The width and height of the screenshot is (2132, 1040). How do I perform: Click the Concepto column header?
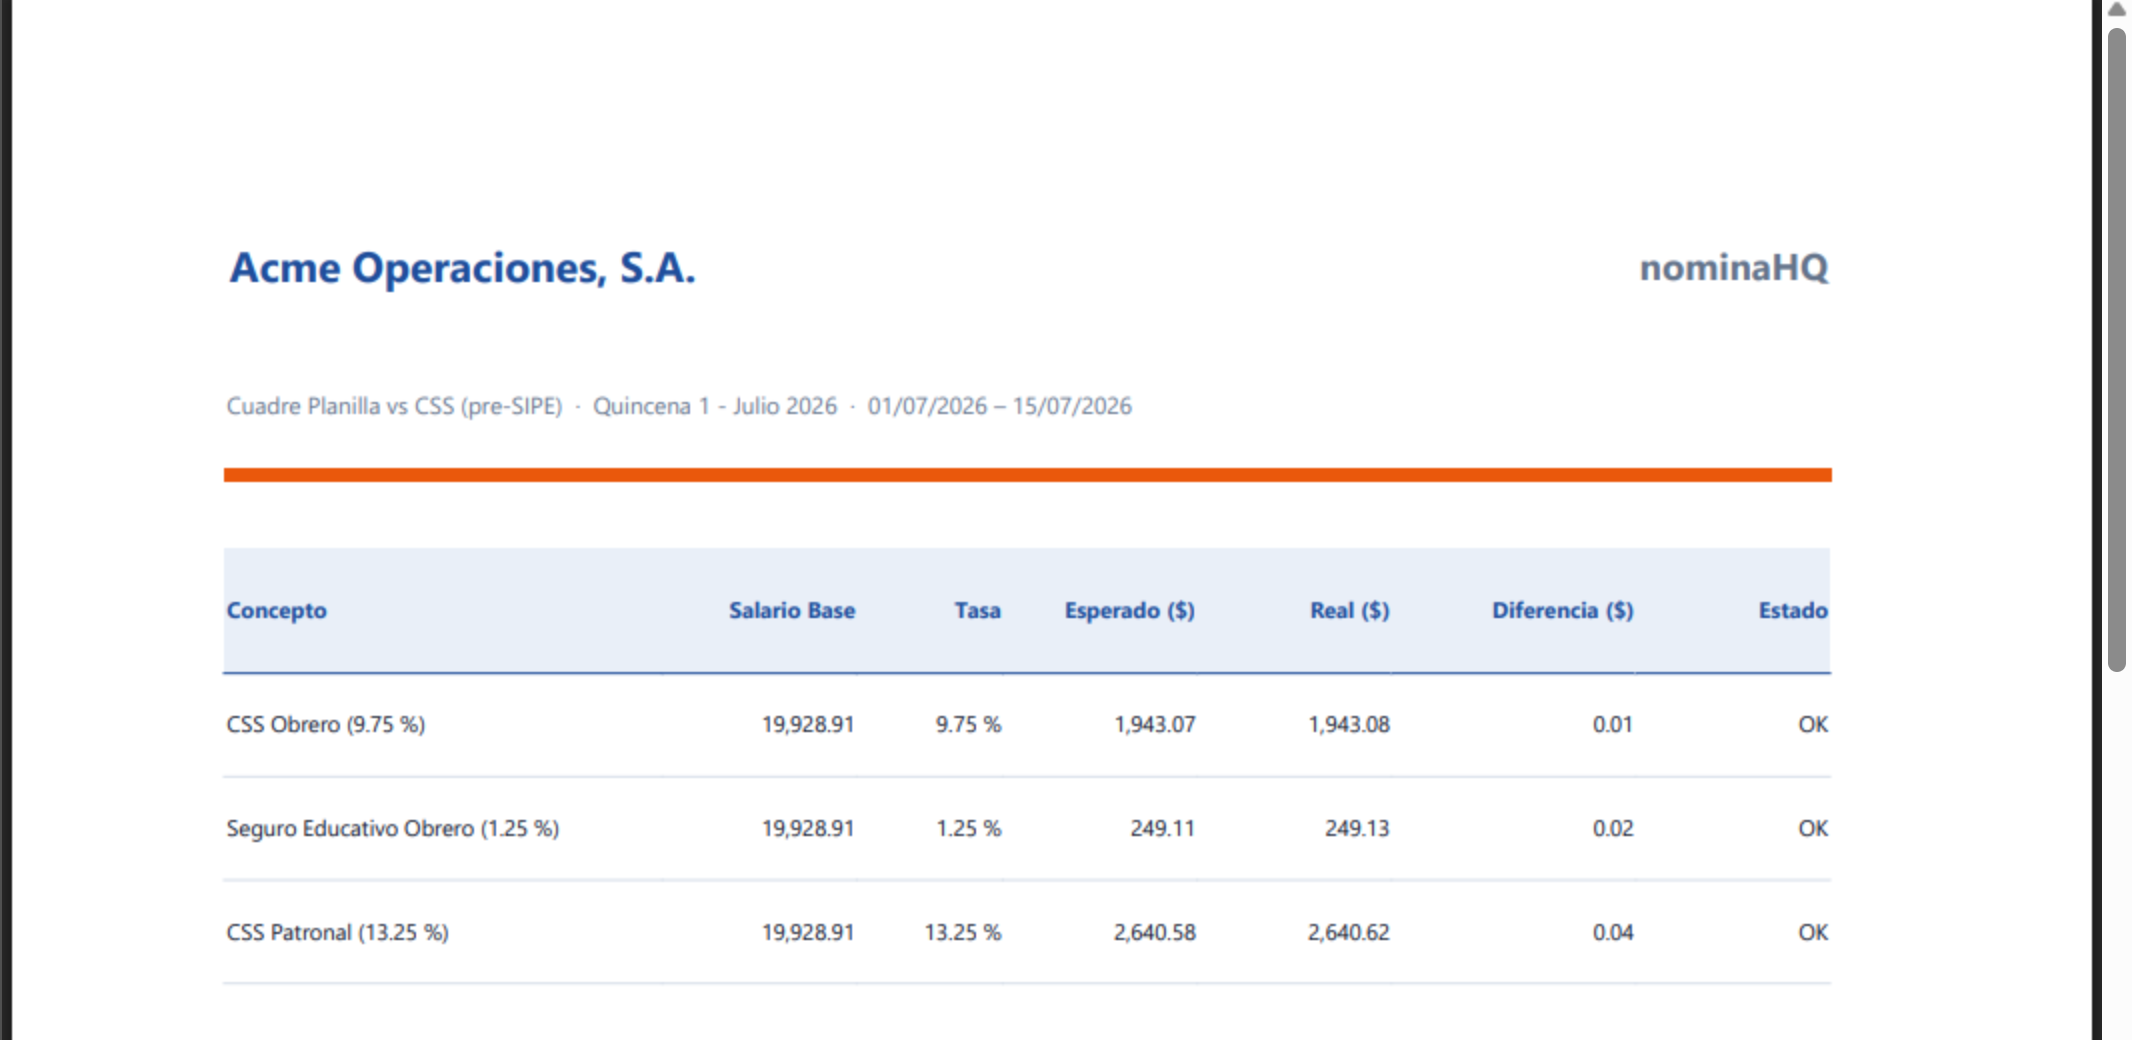tap(277, 611)
